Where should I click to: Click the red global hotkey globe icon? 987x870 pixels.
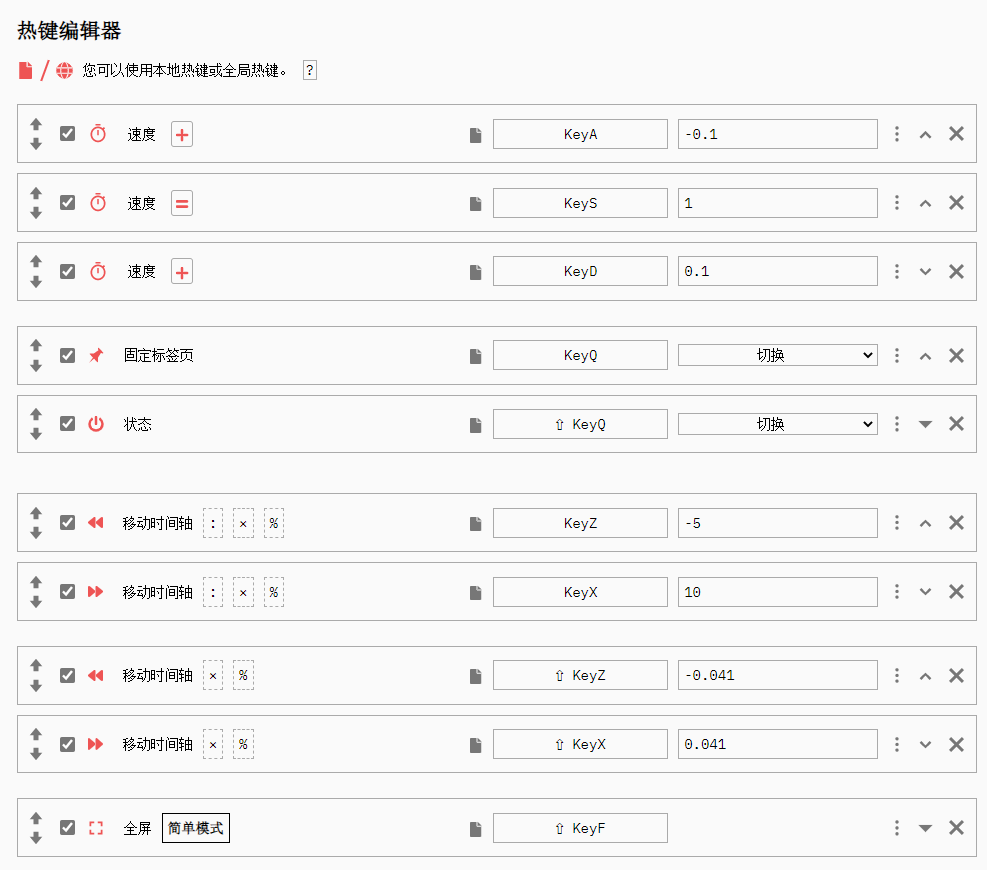coord(65,70)
